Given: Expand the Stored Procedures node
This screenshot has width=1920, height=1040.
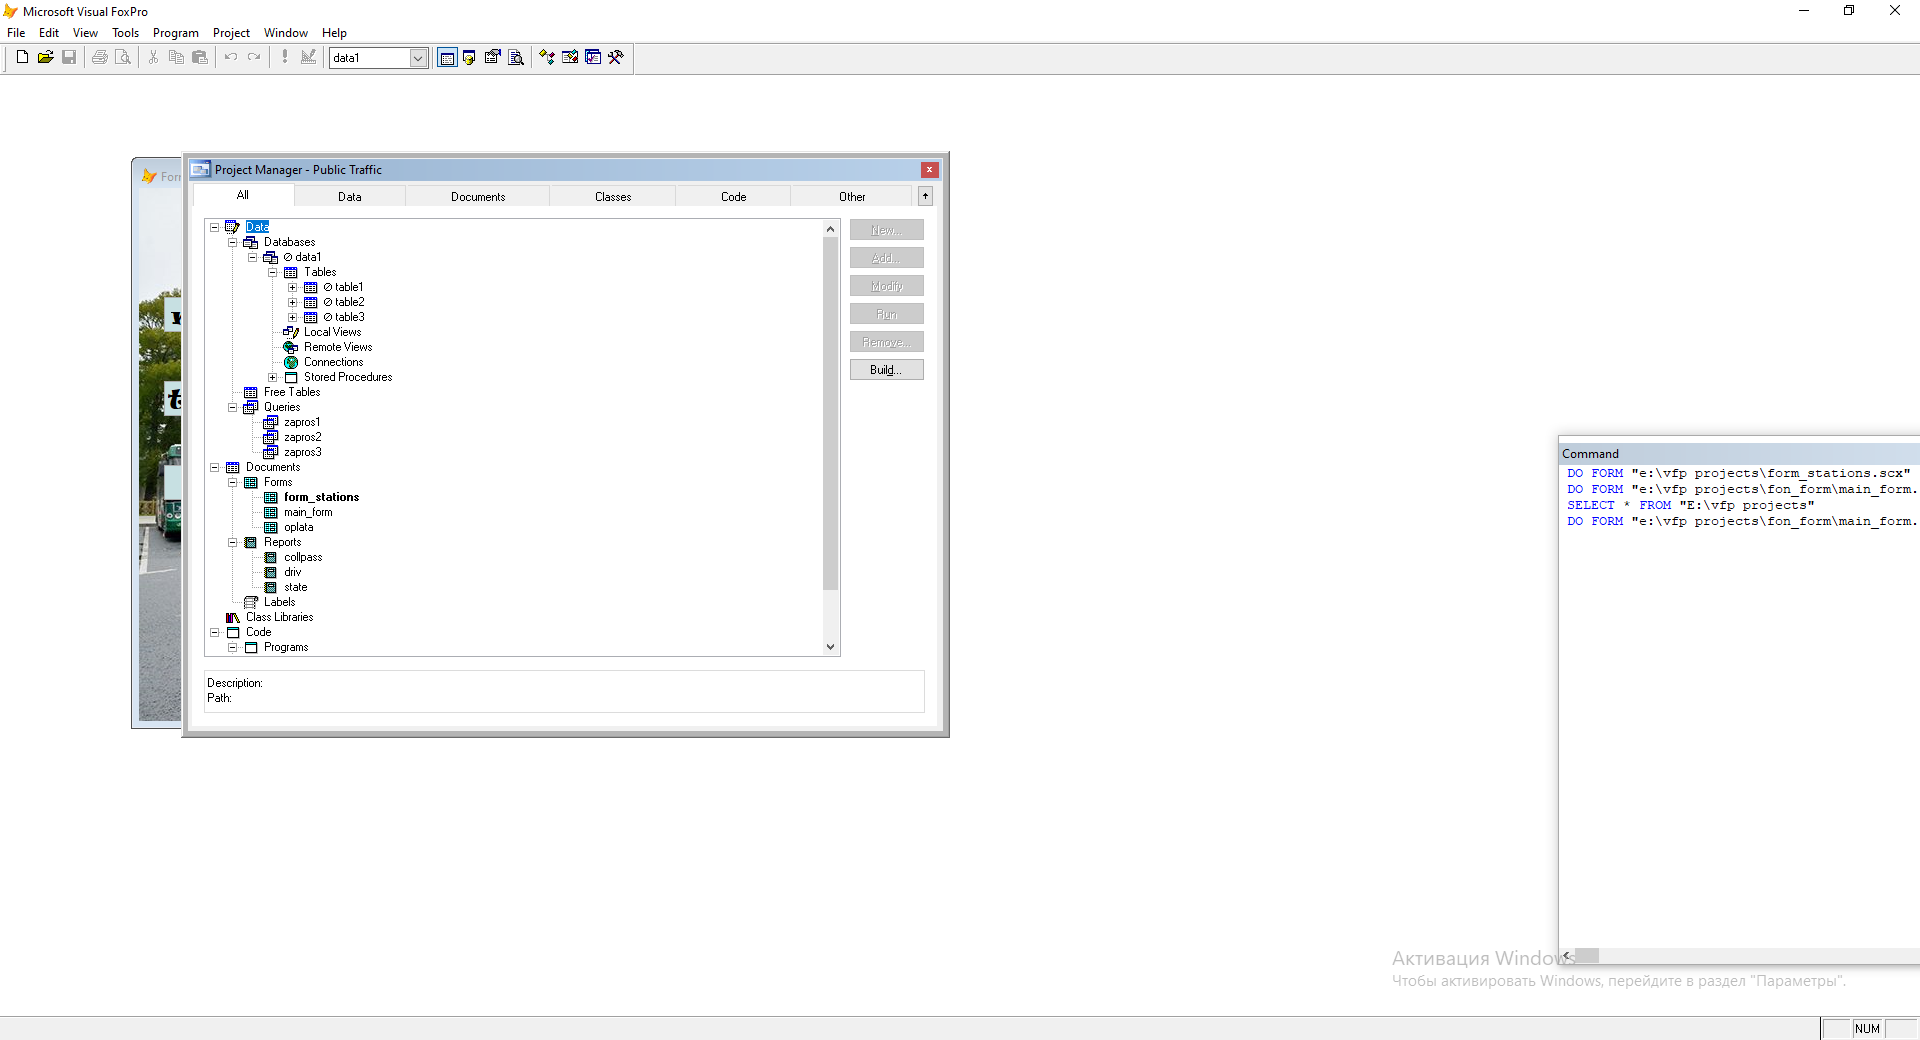Looking at the screenshot, I should [272, 377].
